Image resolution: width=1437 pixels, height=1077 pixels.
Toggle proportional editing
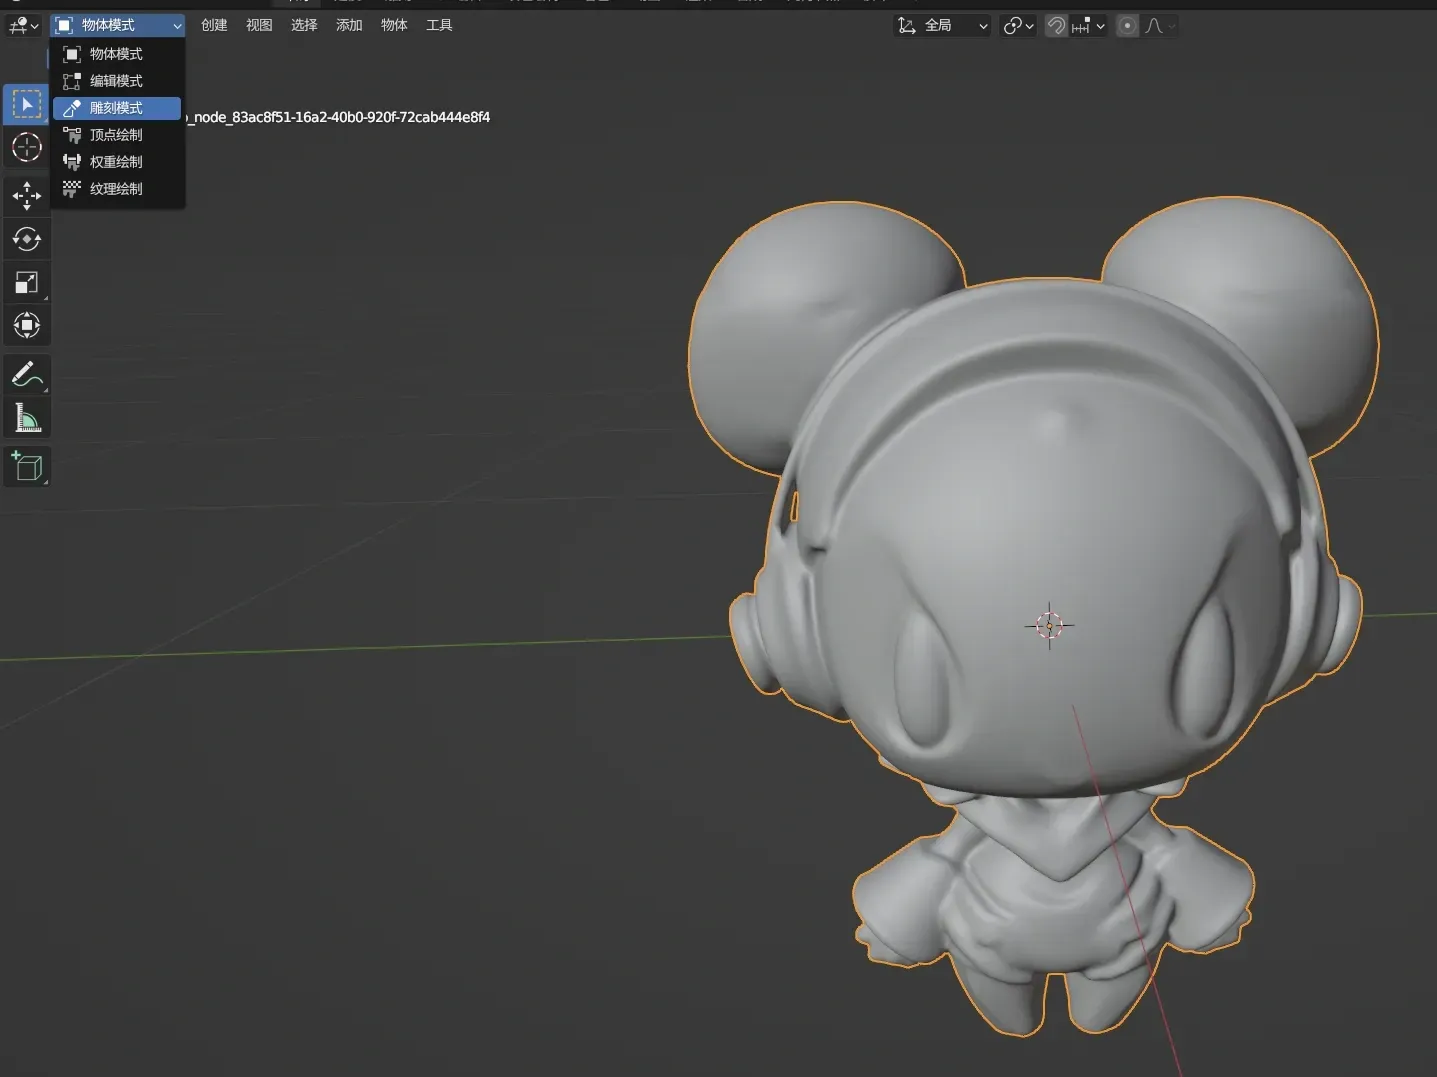point(1127,26)
